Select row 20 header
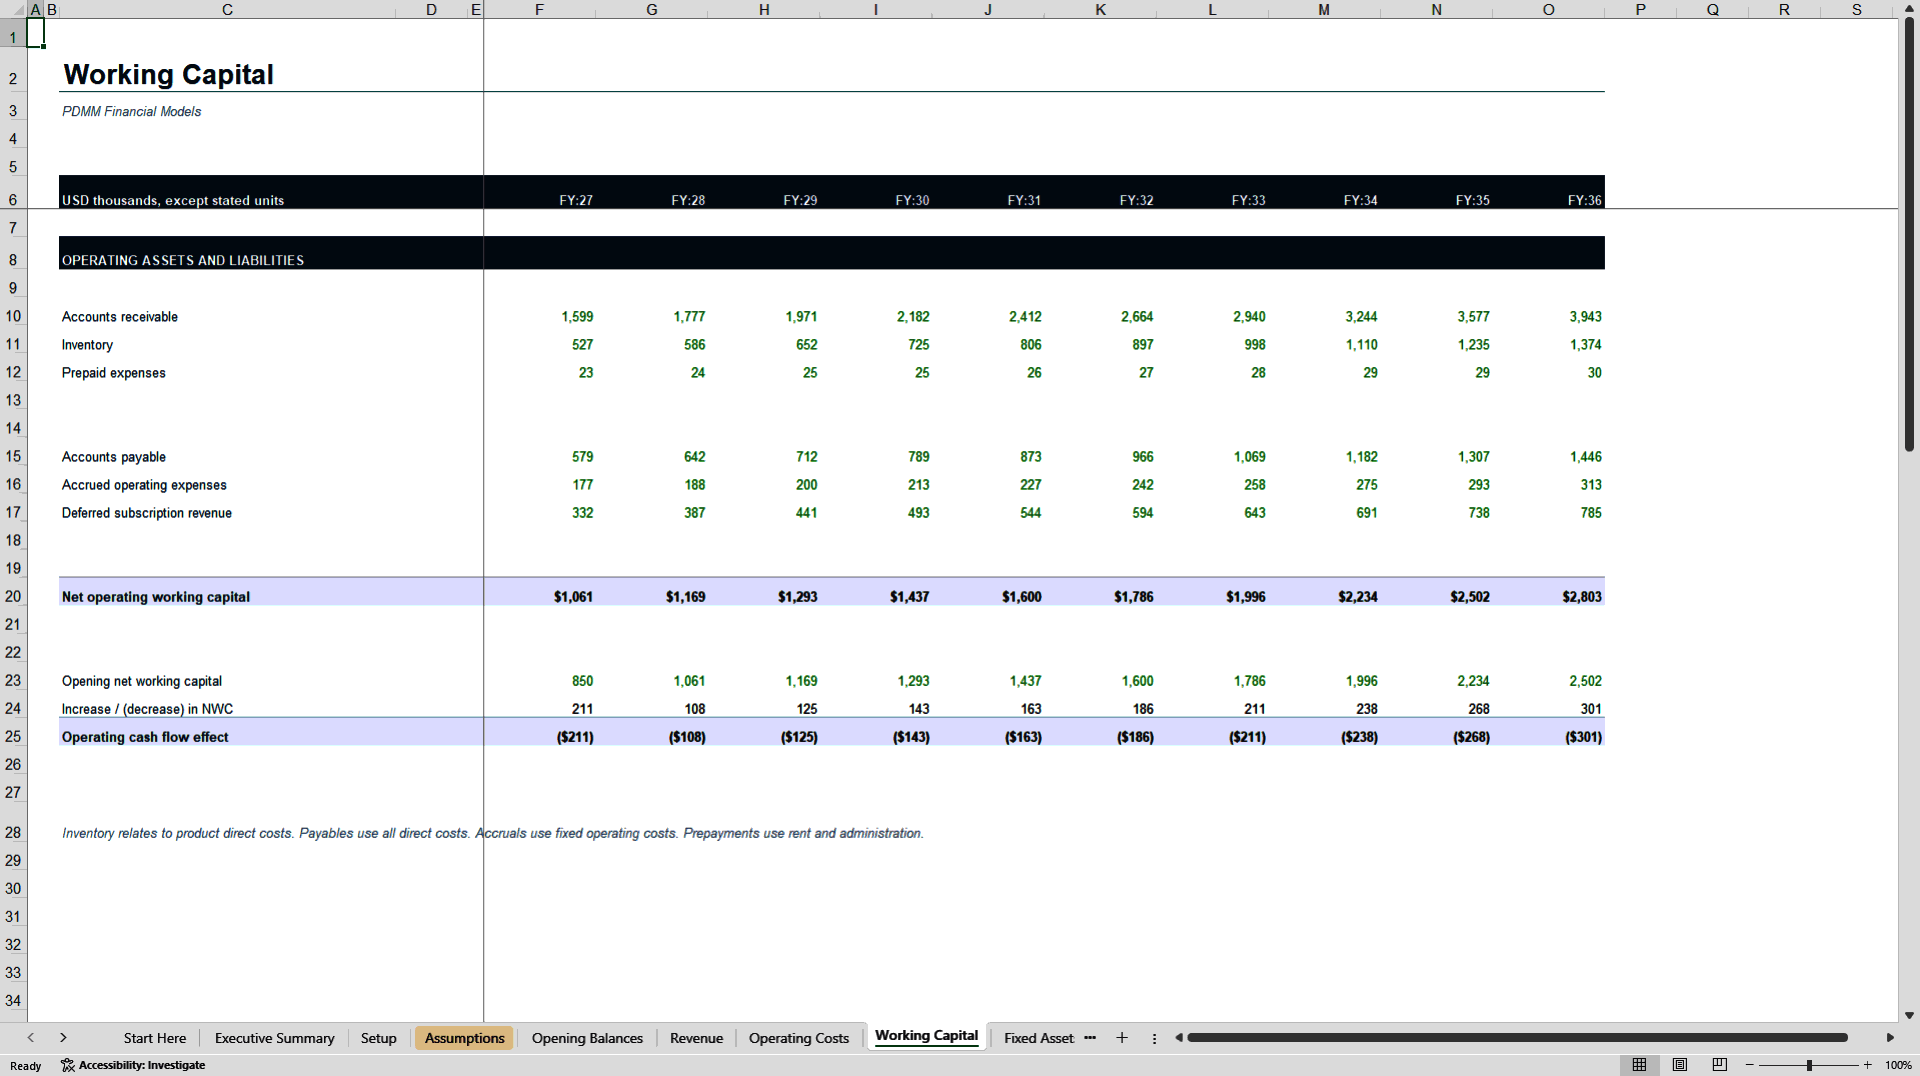Screen dimensions: 1920x1076 (x=13, y=596)
